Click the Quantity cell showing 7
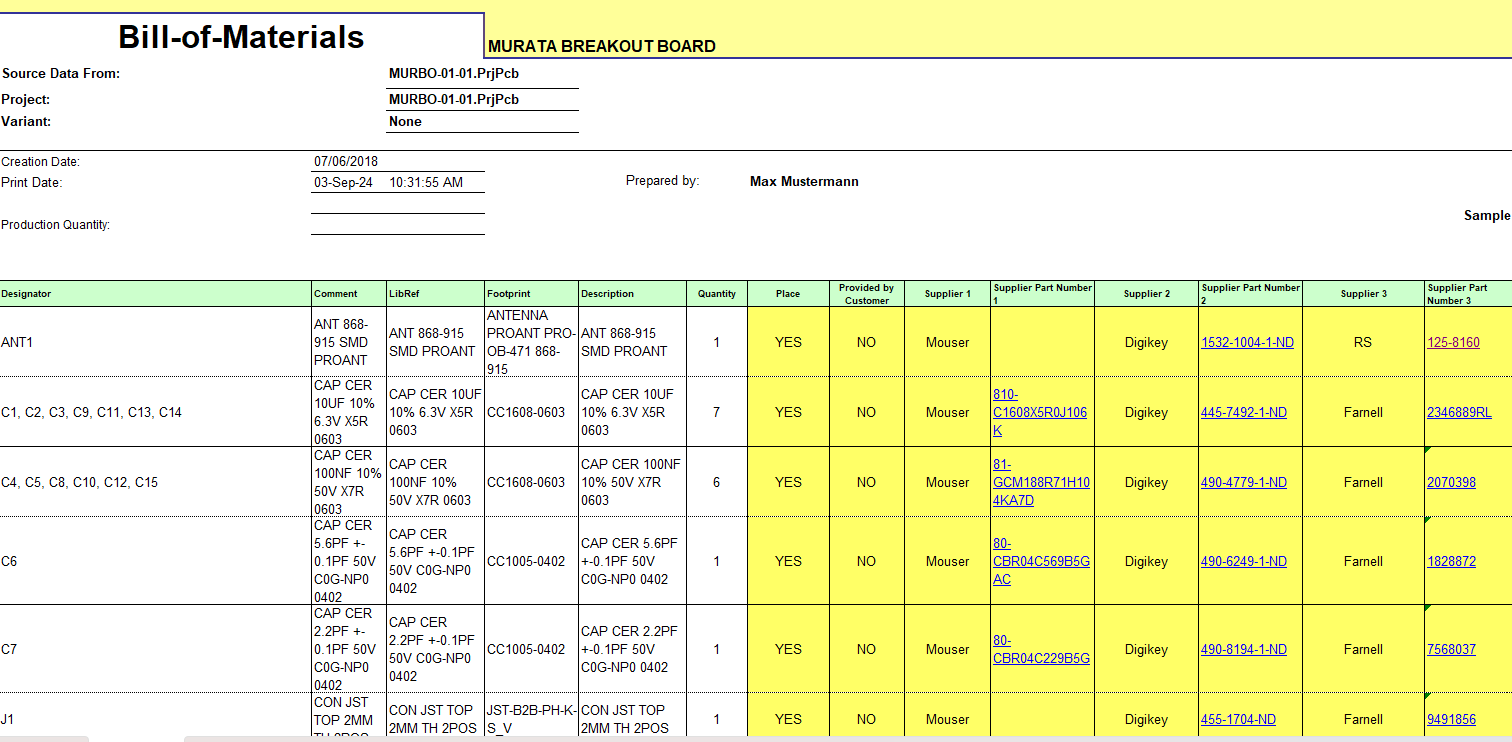The image size is (1512, 742). pos(716,412)
